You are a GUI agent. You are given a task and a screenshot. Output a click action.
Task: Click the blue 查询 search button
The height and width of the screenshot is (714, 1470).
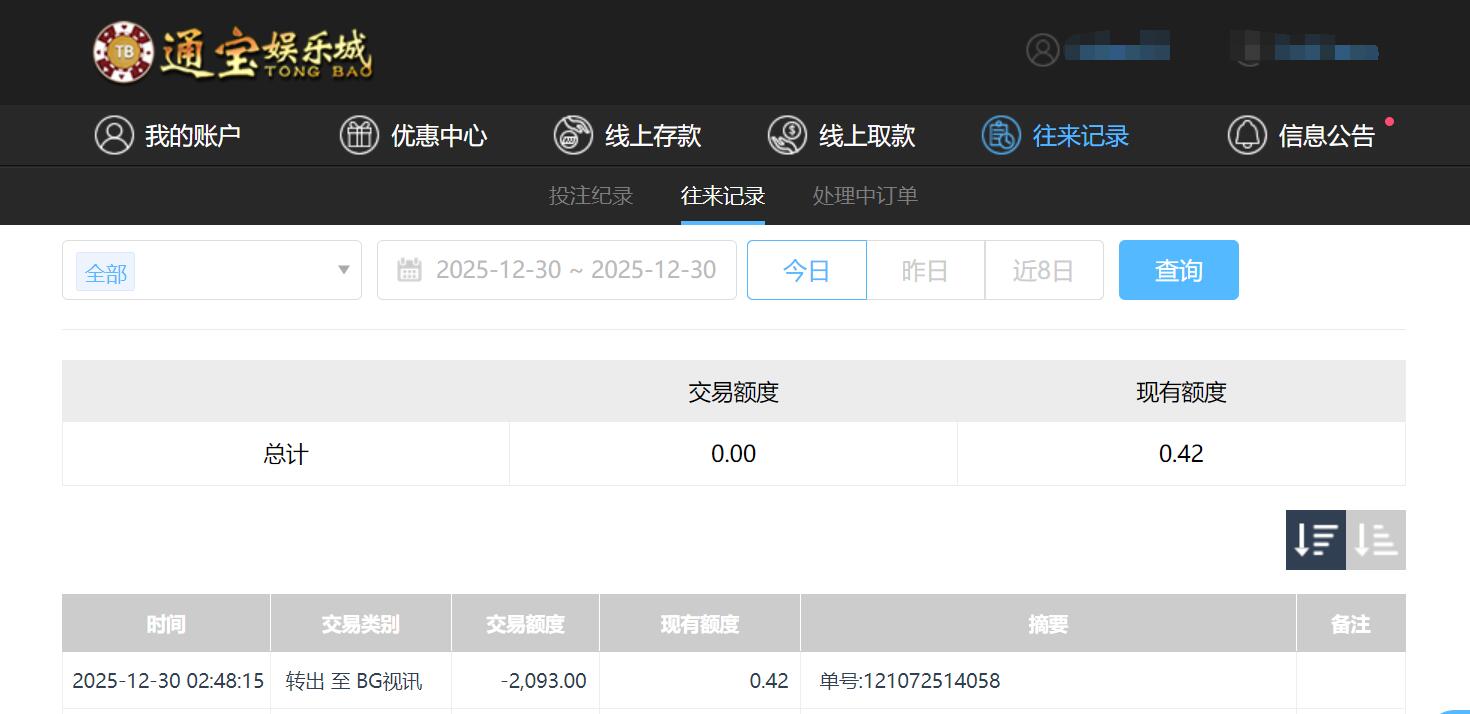tap(1178, 269)
